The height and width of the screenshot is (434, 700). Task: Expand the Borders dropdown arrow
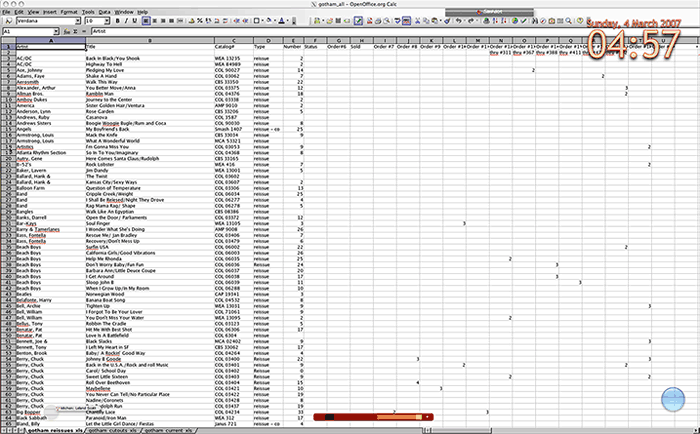[x=262, y=21]
